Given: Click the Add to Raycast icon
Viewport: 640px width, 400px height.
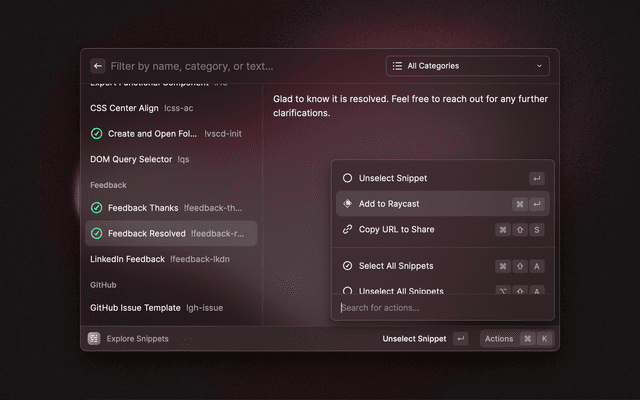Looking at the screenshot, I should pyautogui.click(x=347, y=204).
